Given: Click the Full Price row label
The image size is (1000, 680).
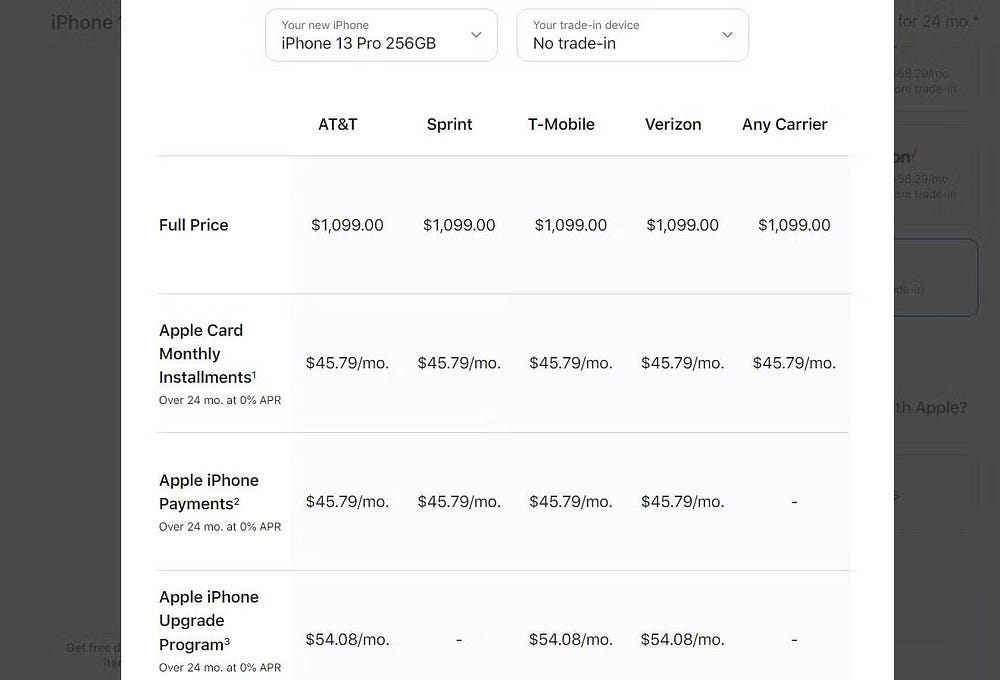Looking at the screenshot, I should coord(194,225).
